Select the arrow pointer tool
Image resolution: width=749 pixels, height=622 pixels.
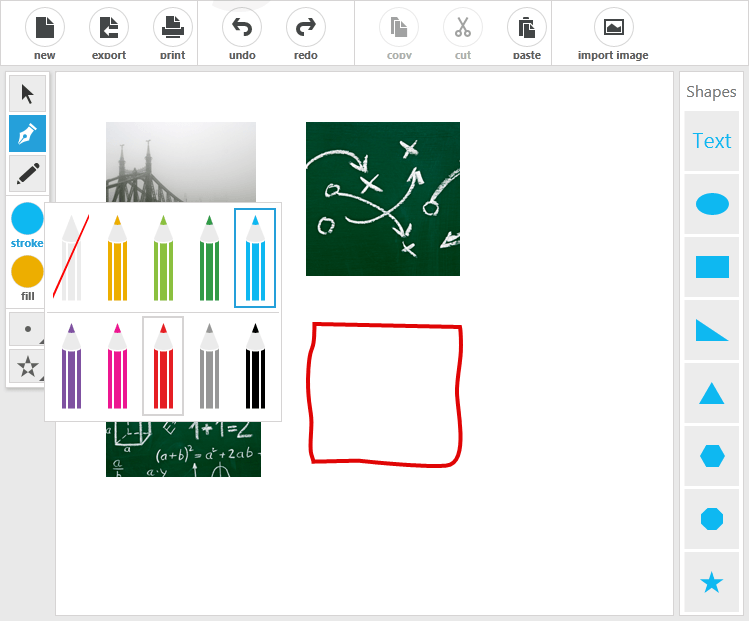coord(28,94)
